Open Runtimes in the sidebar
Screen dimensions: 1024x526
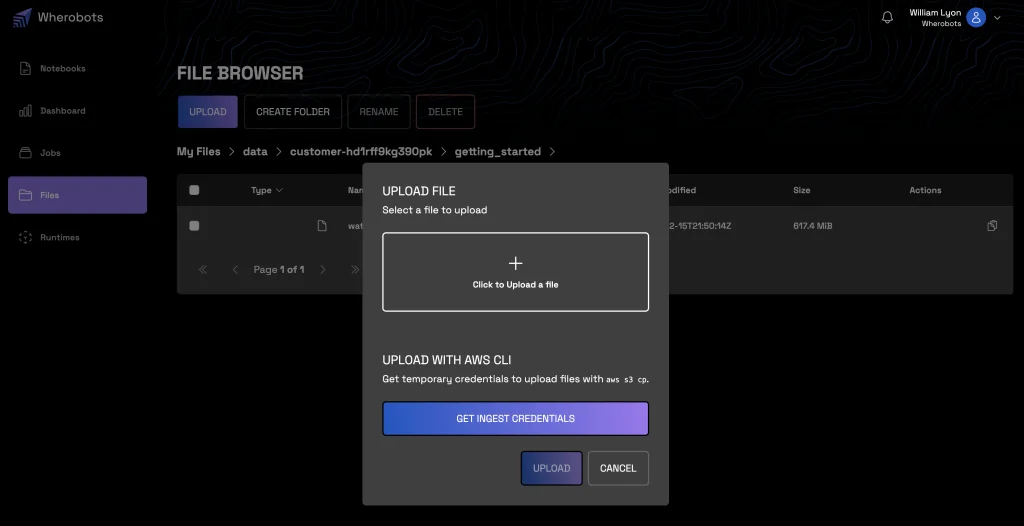pos(77,237)
